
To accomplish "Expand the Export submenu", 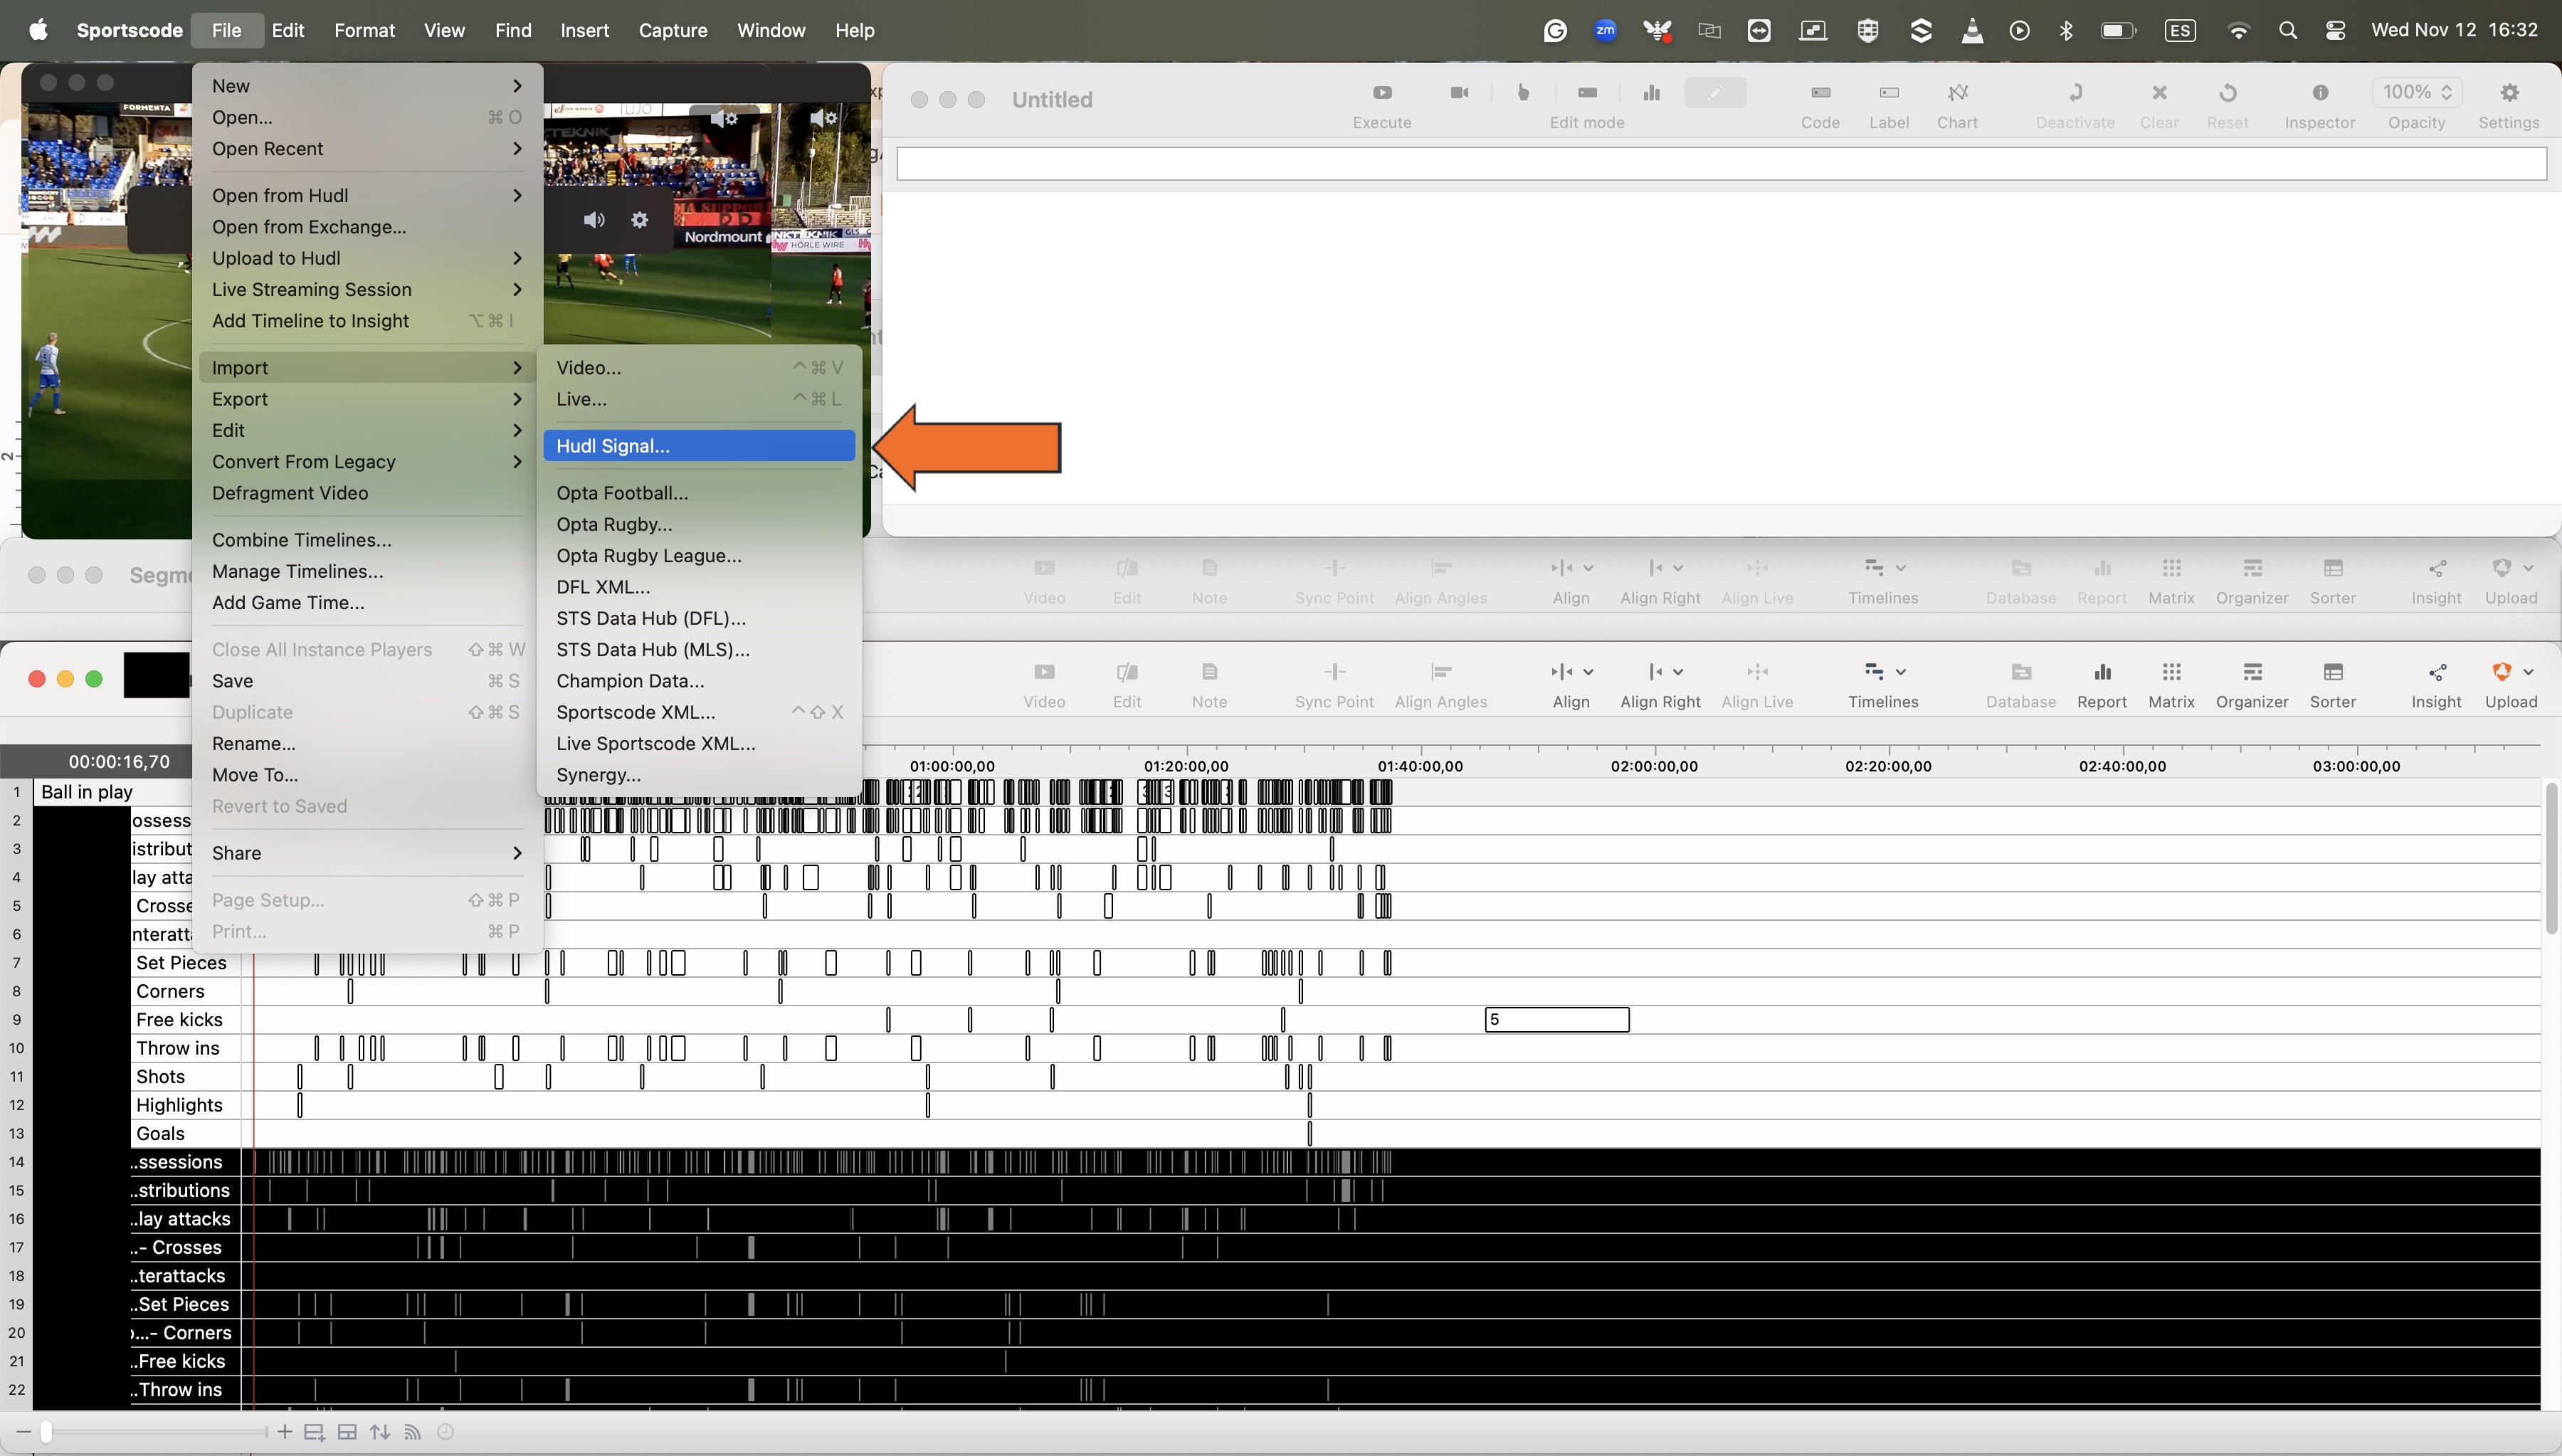I will pos(367,399).
